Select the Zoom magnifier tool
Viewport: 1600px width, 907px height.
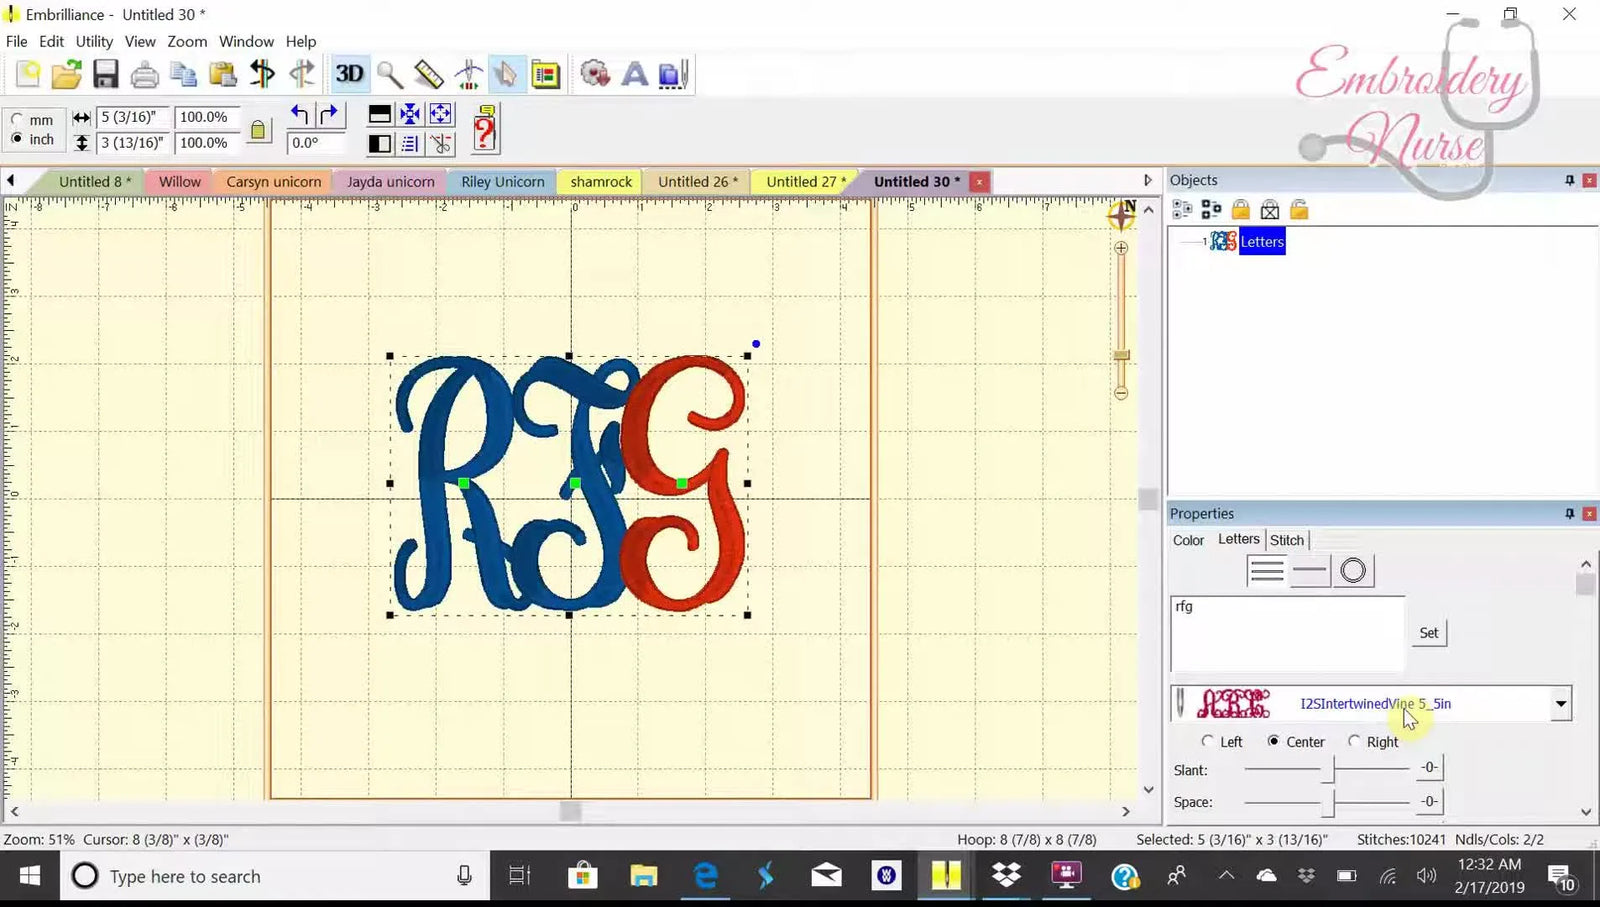tap(390, 74)
